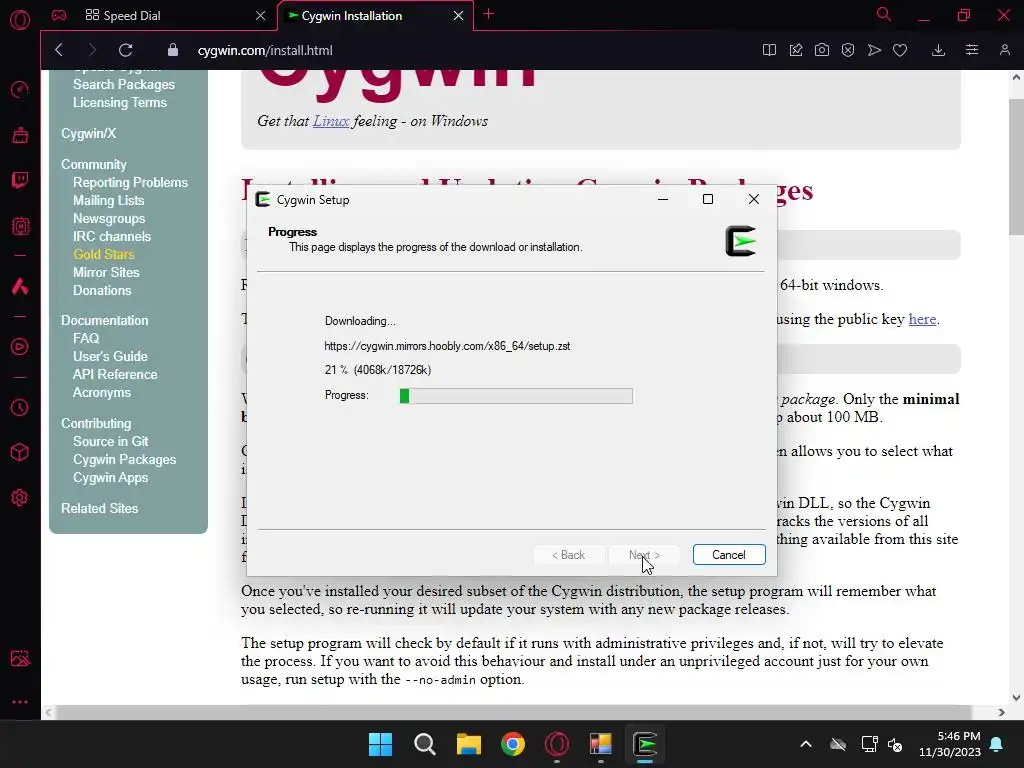The image size is (1024, 768).
Task: Open the Twitch sidebar icon
Action: (x=20, y=180)
